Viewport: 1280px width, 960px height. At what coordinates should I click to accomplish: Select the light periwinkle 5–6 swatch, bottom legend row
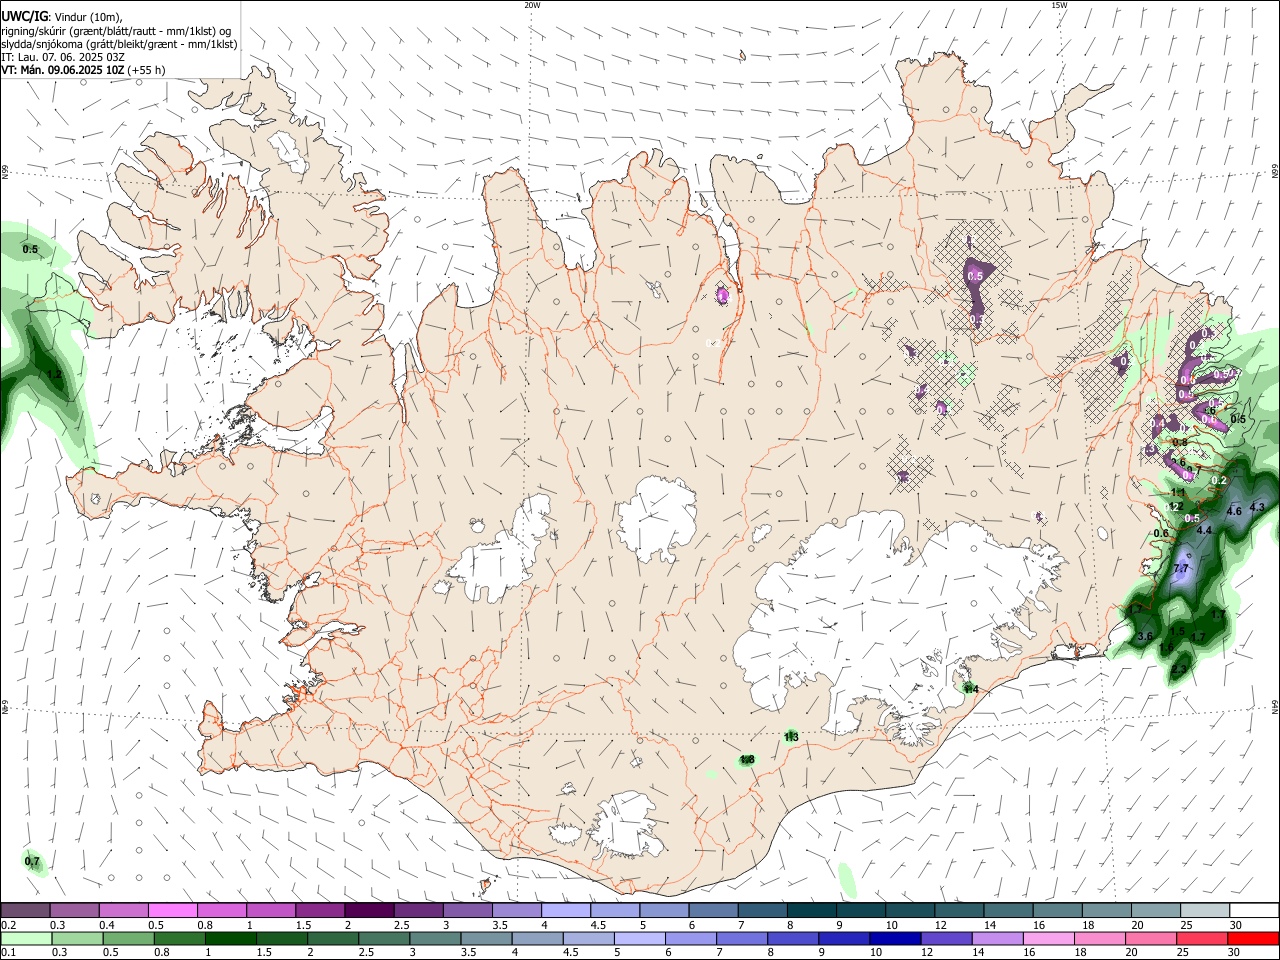[x=639, y=938]
